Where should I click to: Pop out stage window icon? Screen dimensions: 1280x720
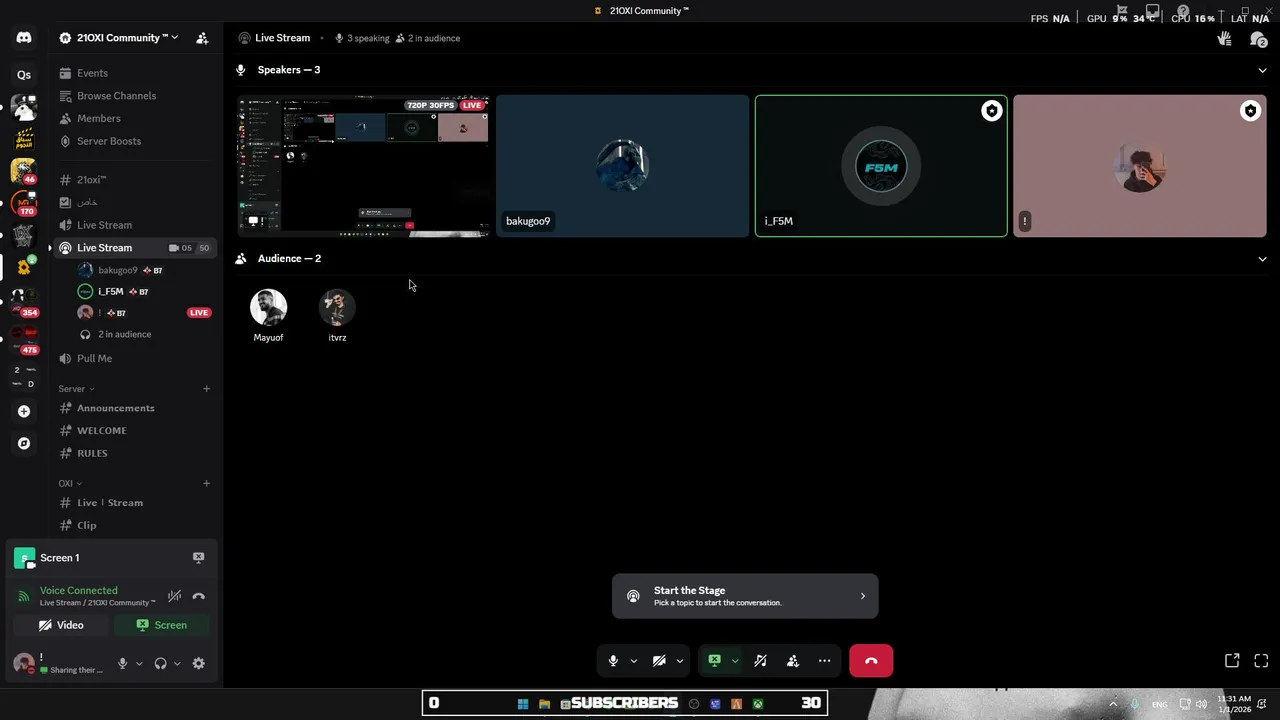pyautogui.click(x=1232, y=661)
